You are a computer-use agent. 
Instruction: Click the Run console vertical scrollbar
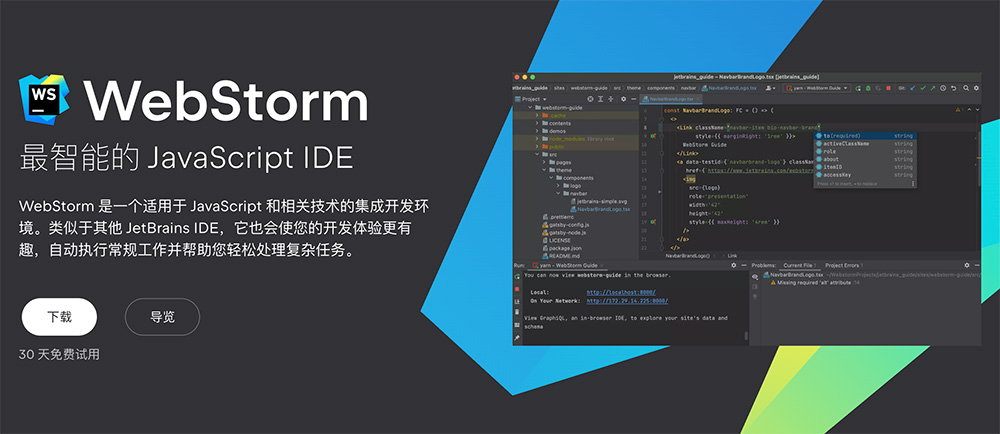(746, 336)
